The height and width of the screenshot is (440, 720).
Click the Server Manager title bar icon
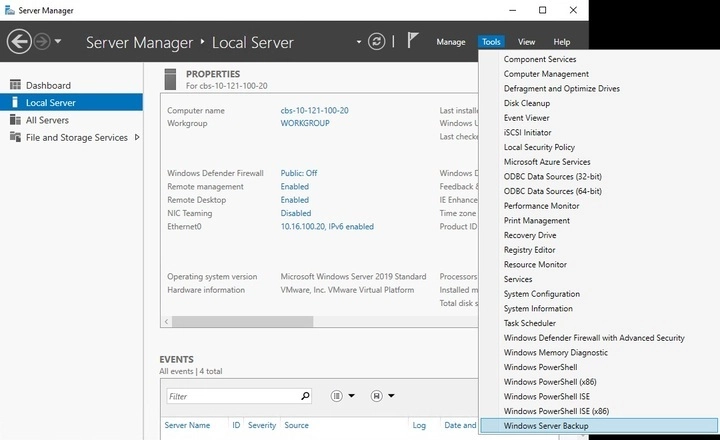point(9,10)
